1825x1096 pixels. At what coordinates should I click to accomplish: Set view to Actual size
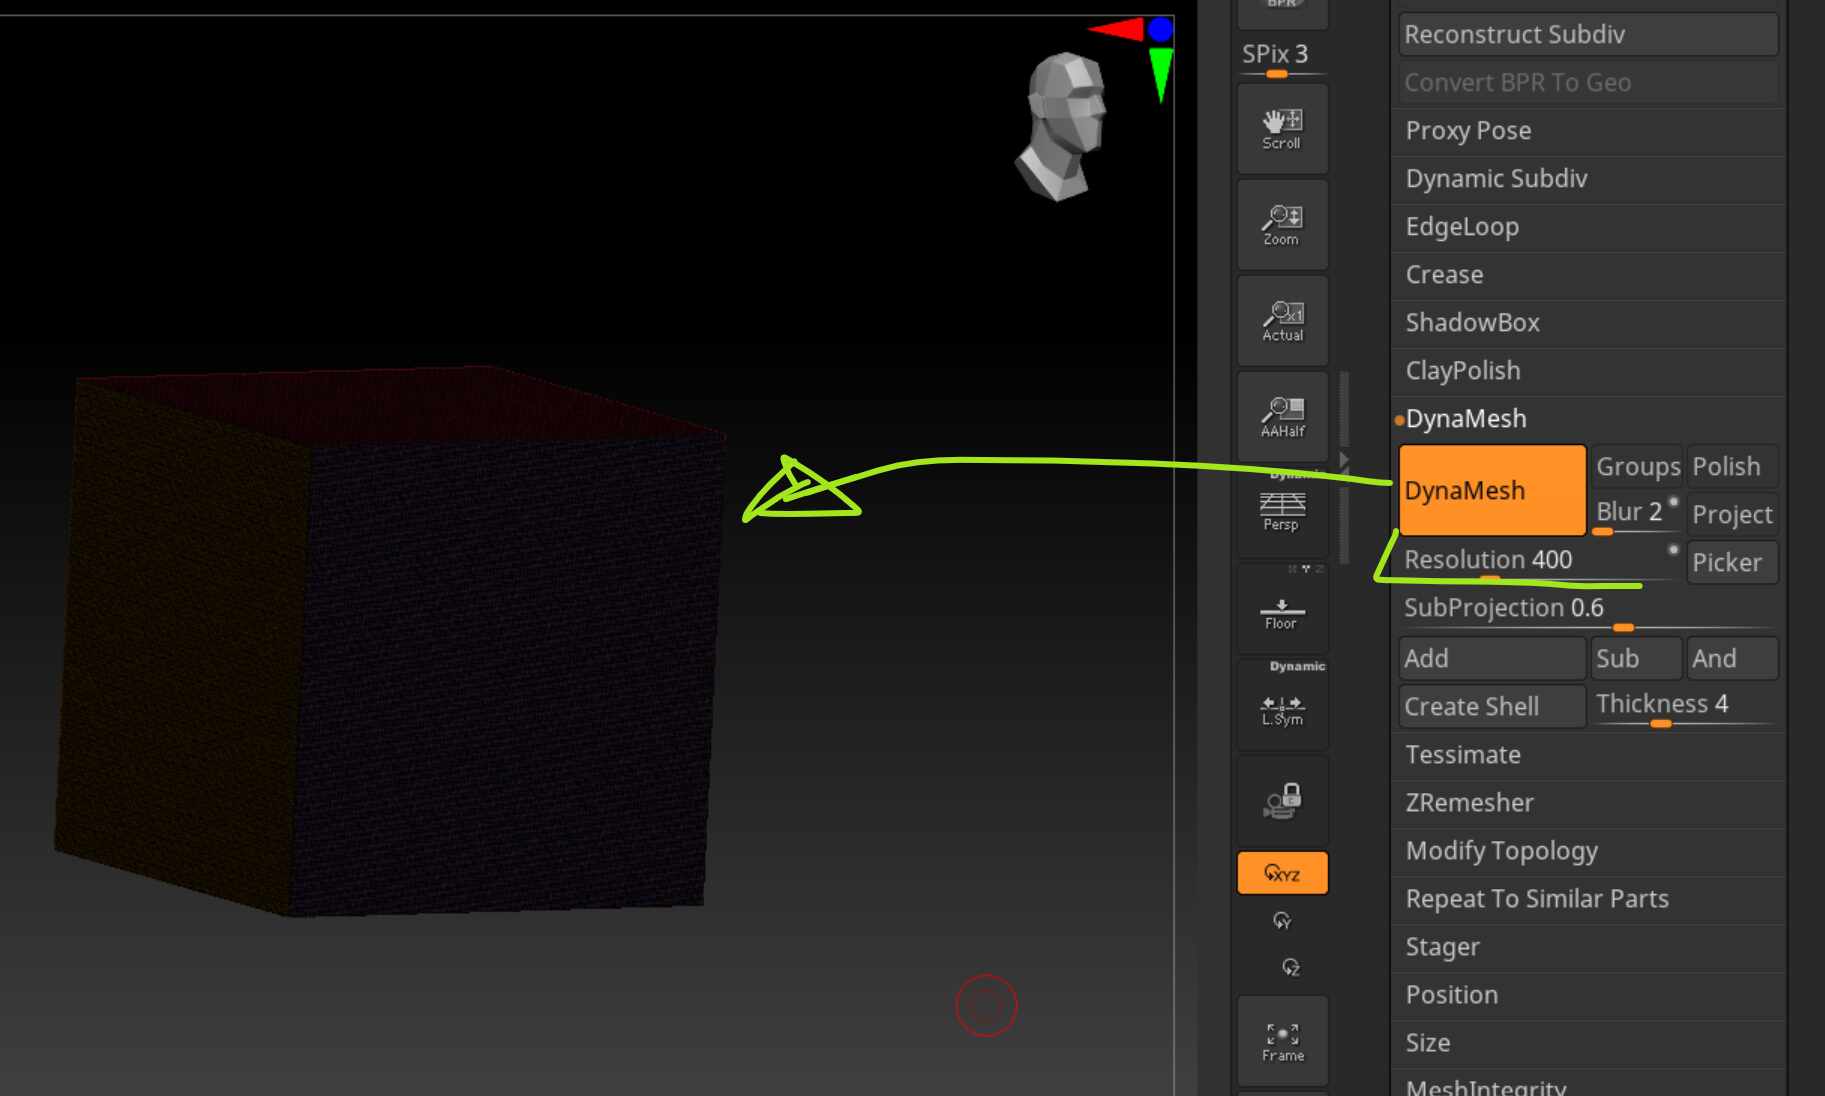click(x=1282, y=321)
